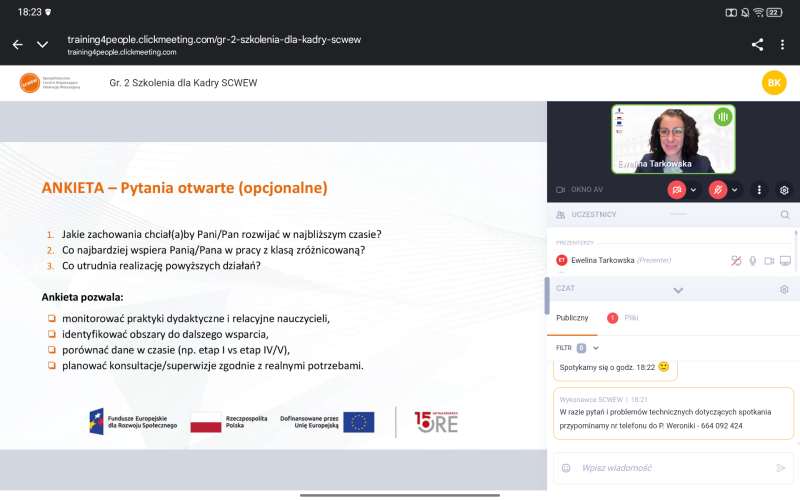Open AV window settings gear
Screen dimensions: 800x500
coord(784,189)
